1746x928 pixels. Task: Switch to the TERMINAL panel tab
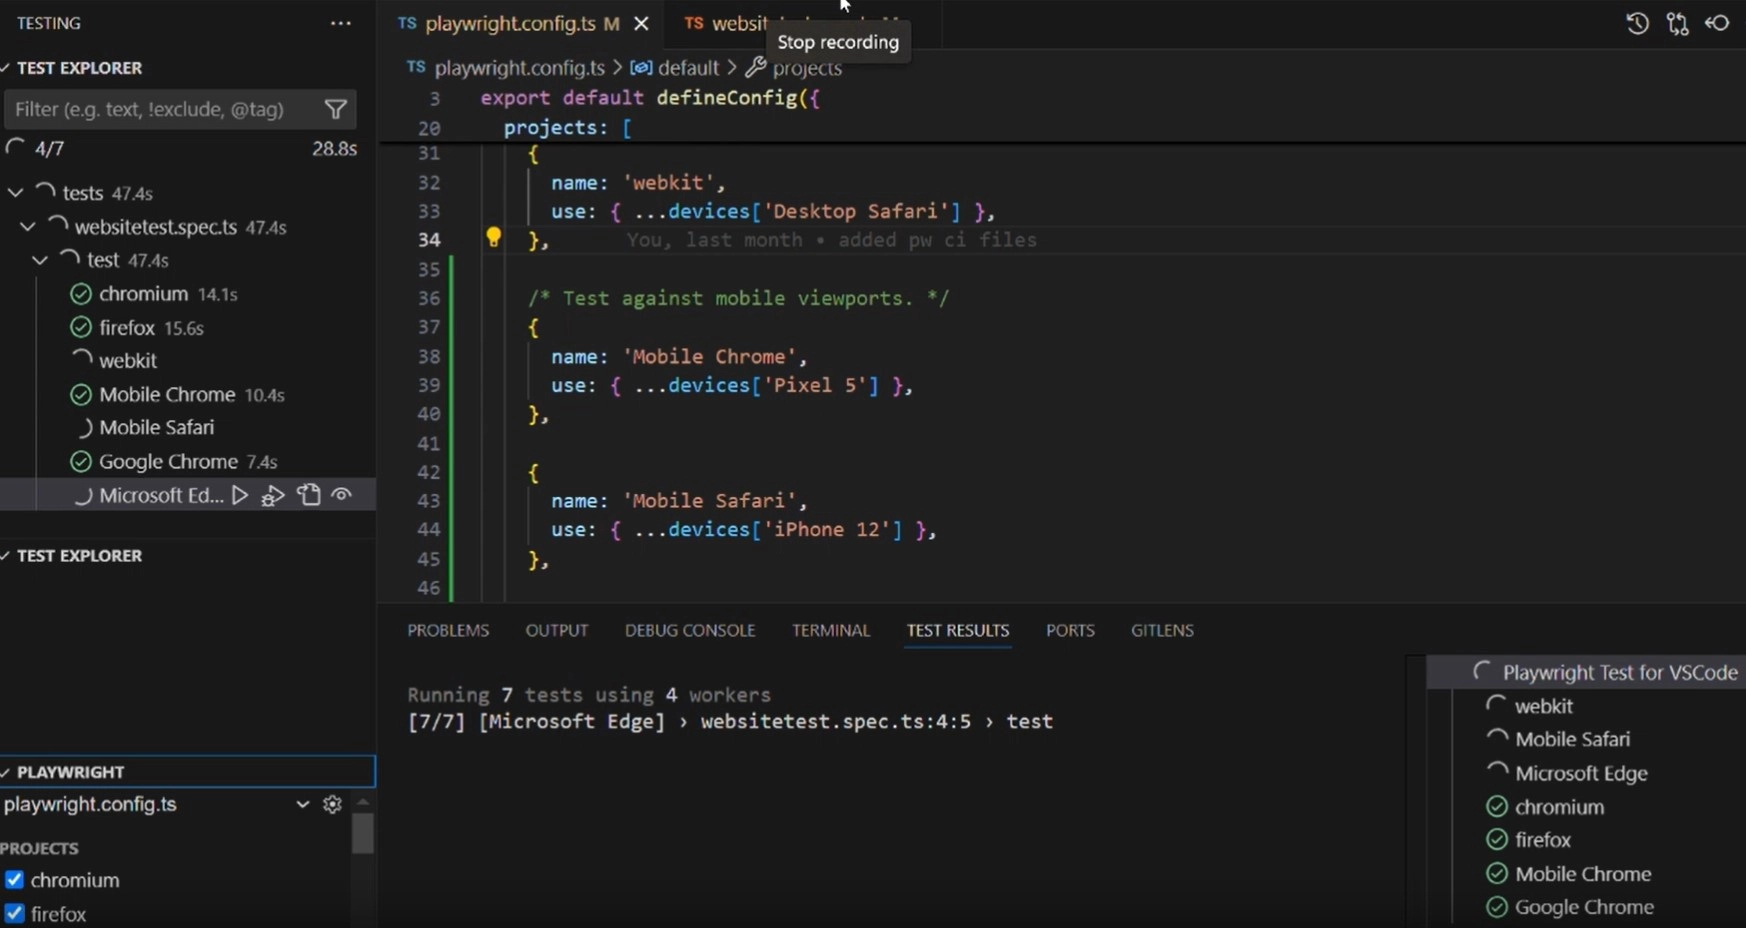pyautogui.click(x=830, y=630)
